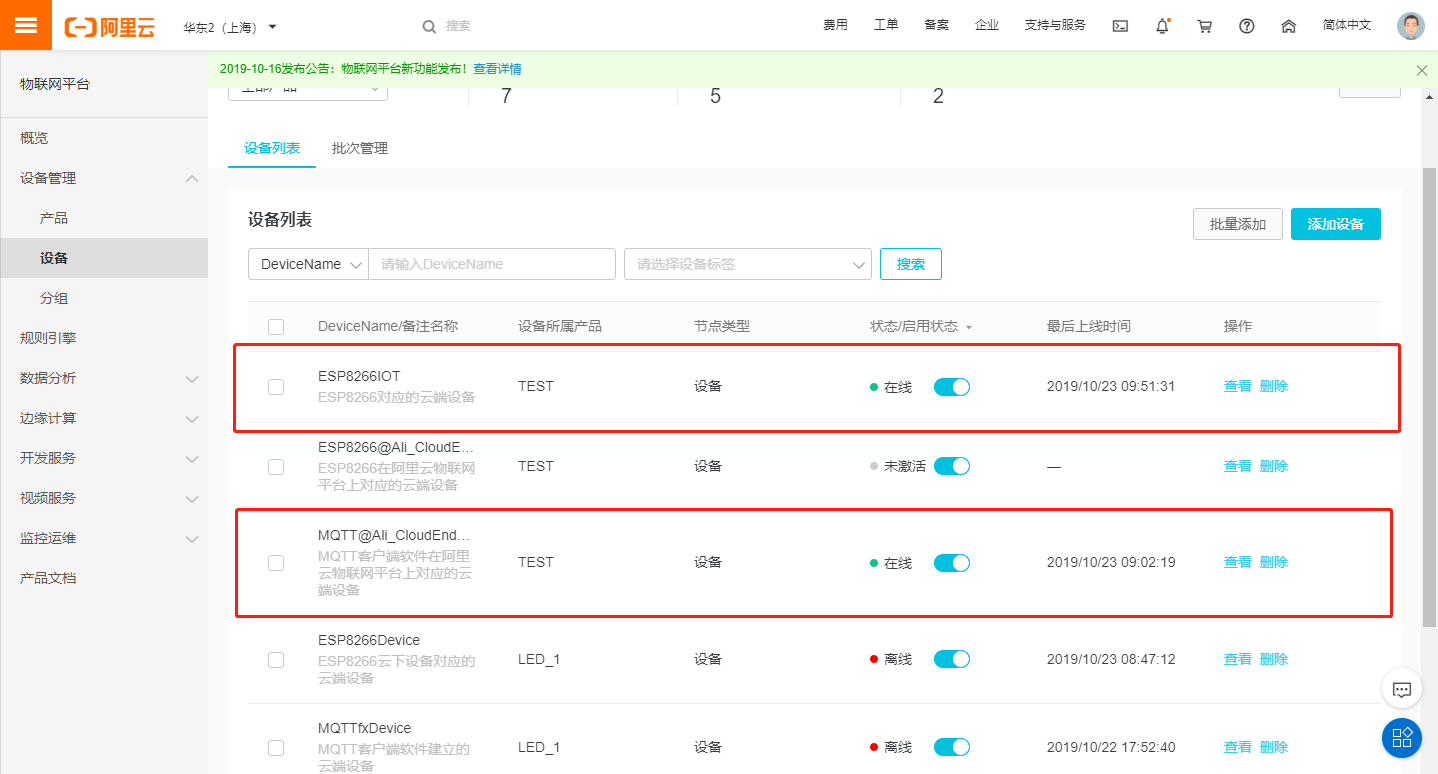
Task: Sort by the status column arrow
Action: pos(969,328)
